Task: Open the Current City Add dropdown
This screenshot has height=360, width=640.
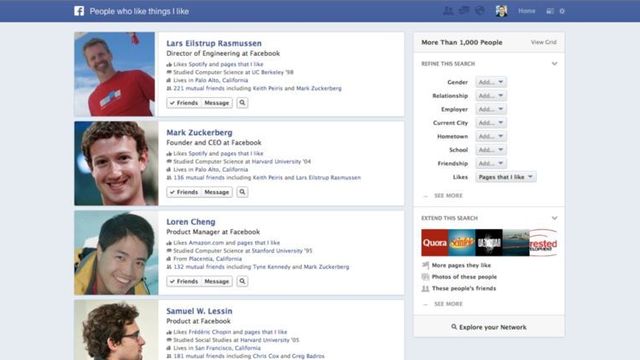Action: click(491, 122)
